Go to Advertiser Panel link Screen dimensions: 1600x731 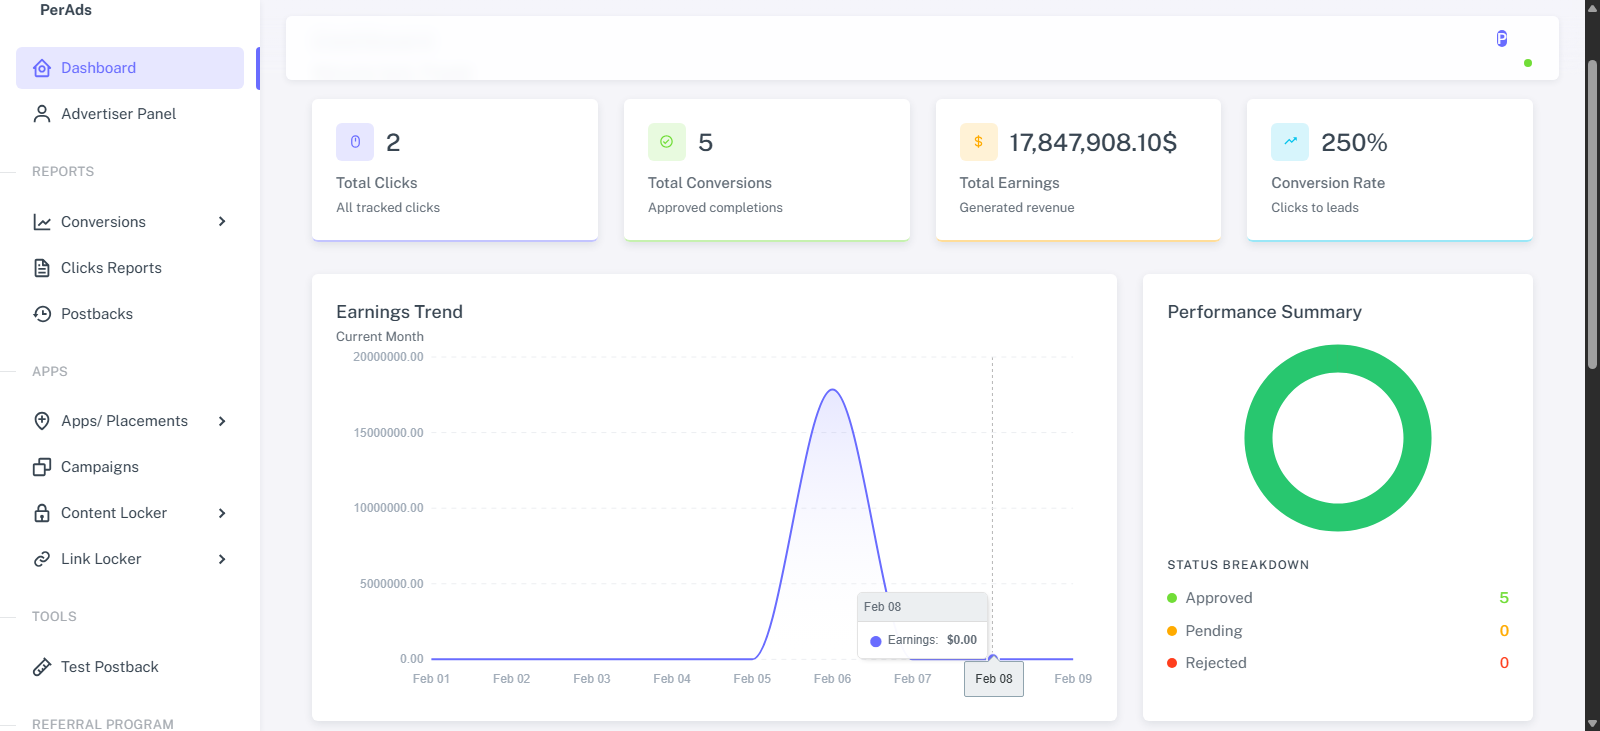point(118,114)
